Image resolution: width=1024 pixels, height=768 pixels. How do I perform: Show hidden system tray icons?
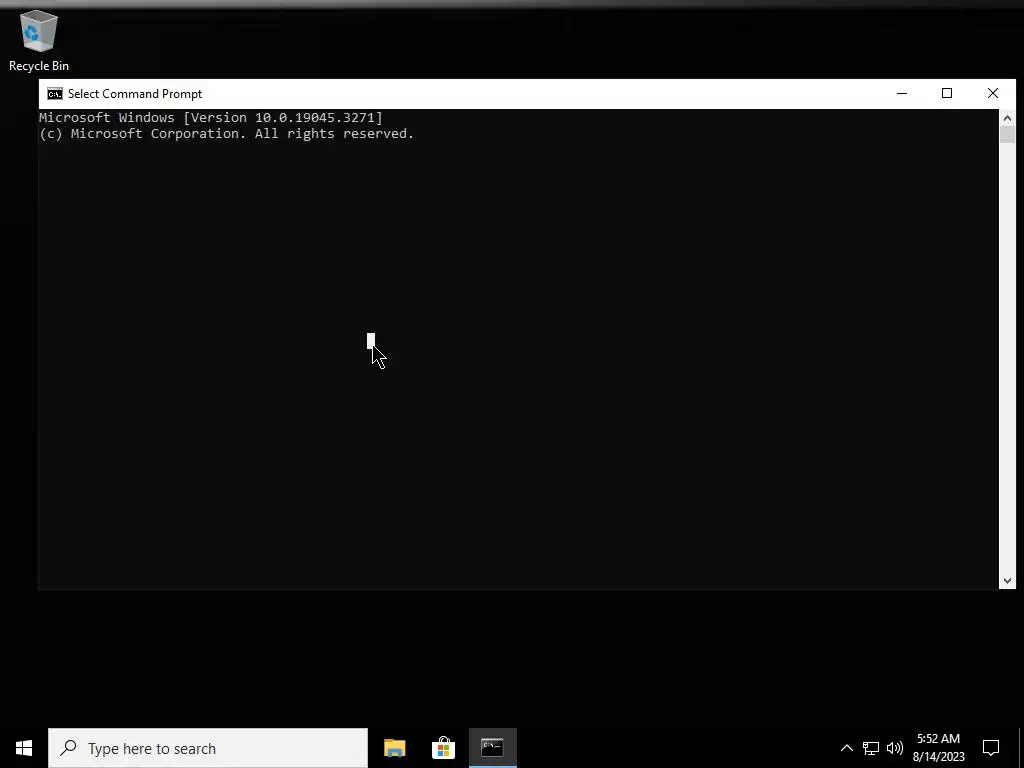[x=846, y=748]
